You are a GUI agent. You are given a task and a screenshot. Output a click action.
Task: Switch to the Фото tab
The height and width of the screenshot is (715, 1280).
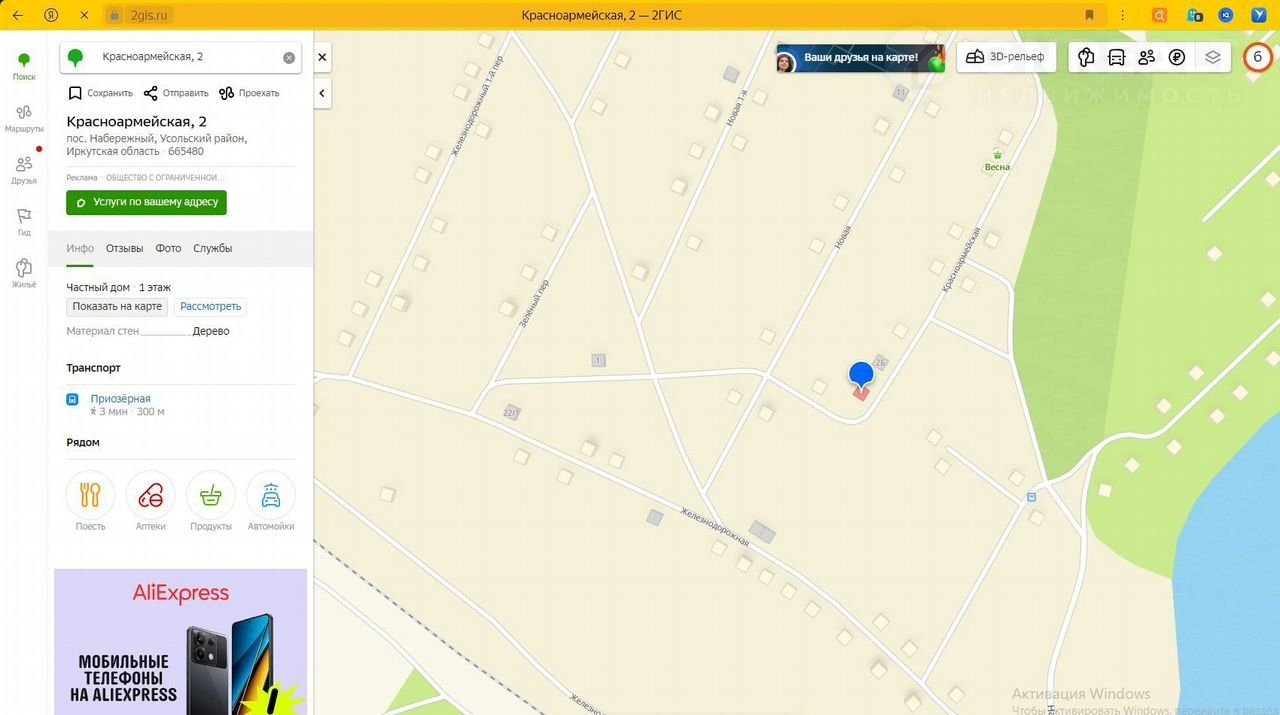click(x=168, y=248)
